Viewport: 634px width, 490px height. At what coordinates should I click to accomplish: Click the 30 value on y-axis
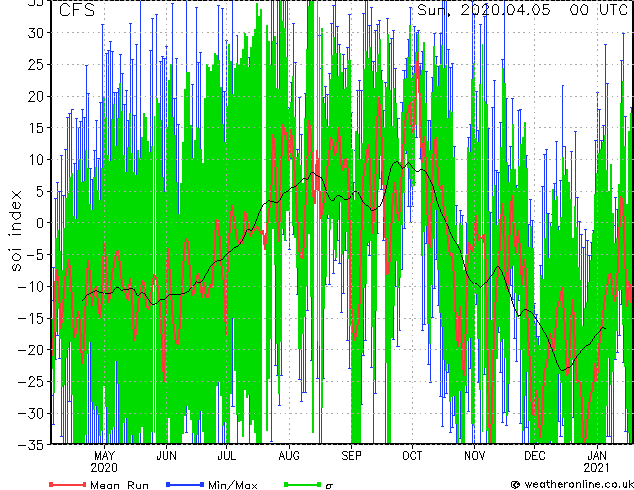[36, 33]
